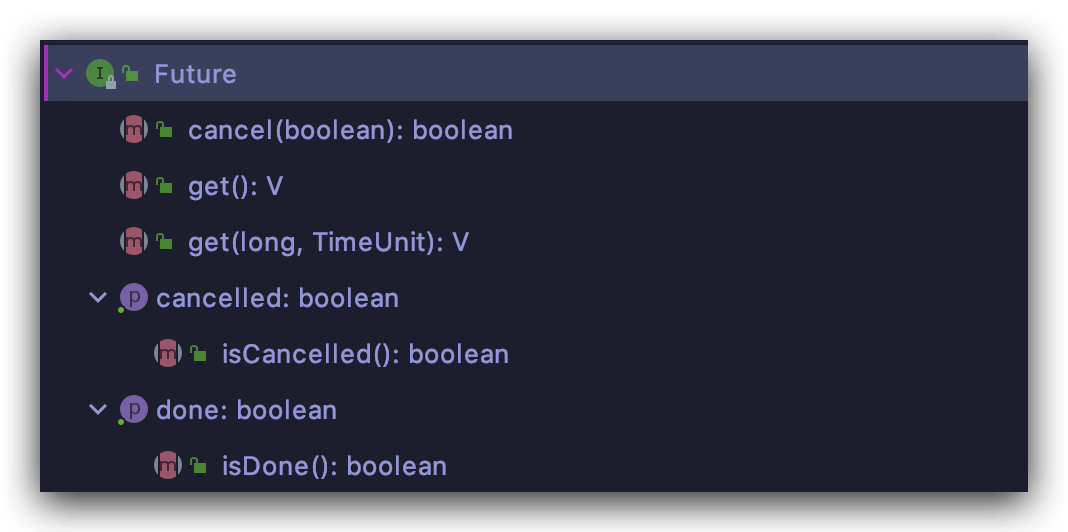Click the method icon beside get(): V

(133, 186)
